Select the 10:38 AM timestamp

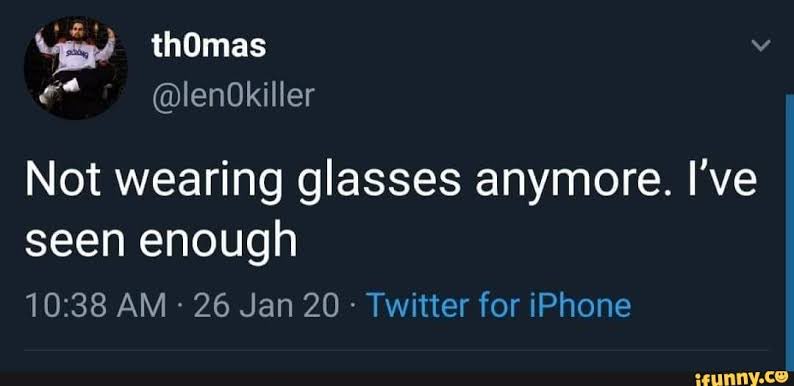tap(95, 306)
